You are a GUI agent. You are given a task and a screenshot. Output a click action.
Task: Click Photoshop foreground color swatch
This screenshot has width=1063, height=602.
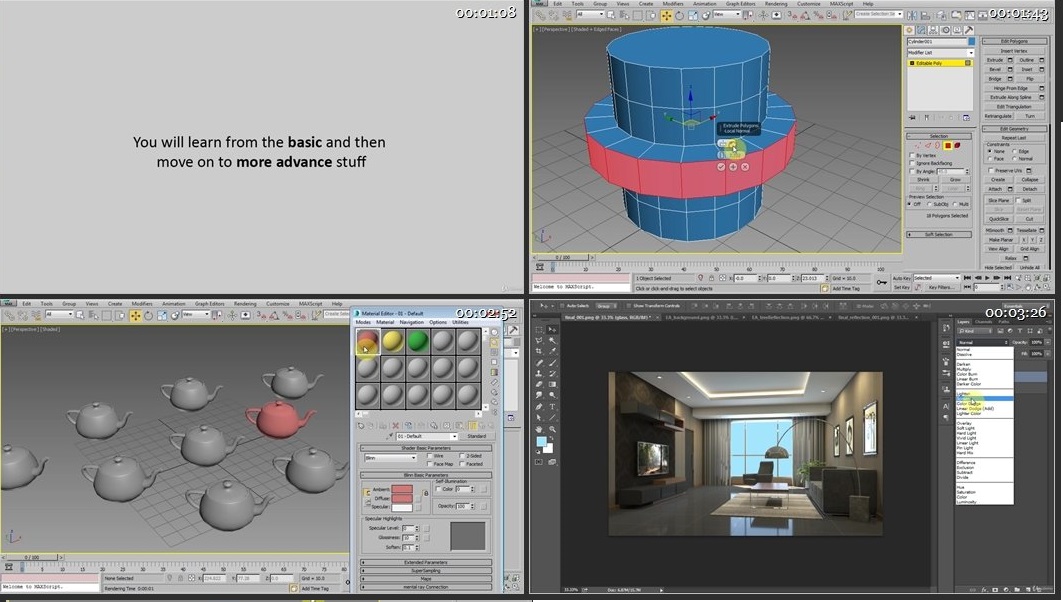coord(541,442)
